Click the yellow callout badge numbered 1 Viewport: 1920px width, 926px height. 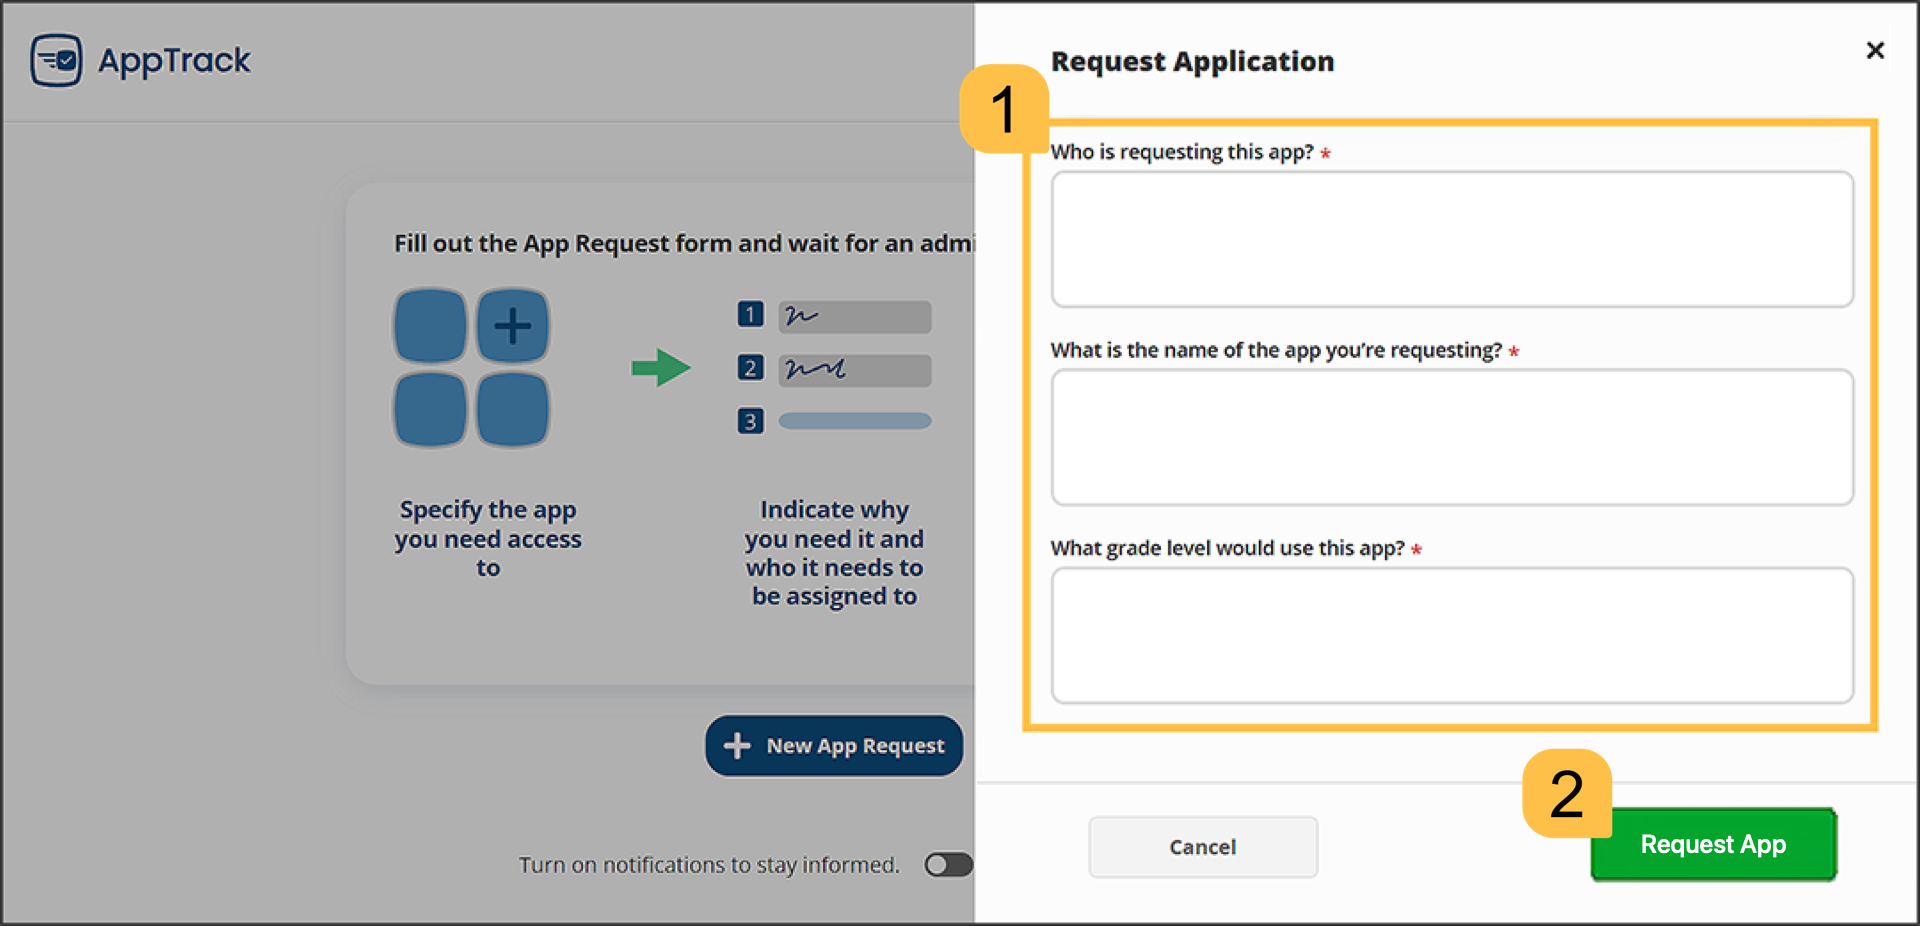[1003, 109]
